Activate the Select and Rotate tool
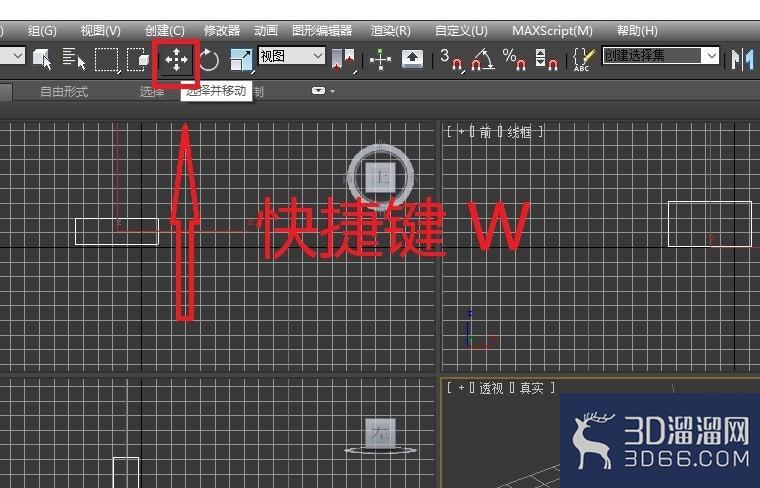The height and width of the screenshot is (488, 760). 208,60
